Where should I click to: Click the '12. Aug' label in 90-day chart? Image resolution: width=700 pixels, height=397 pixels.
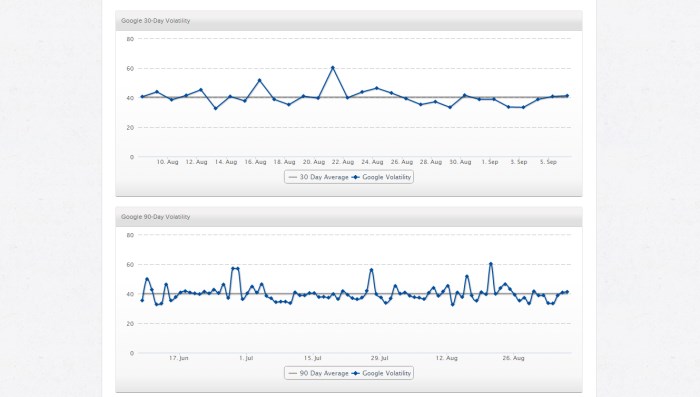[446, 358]
